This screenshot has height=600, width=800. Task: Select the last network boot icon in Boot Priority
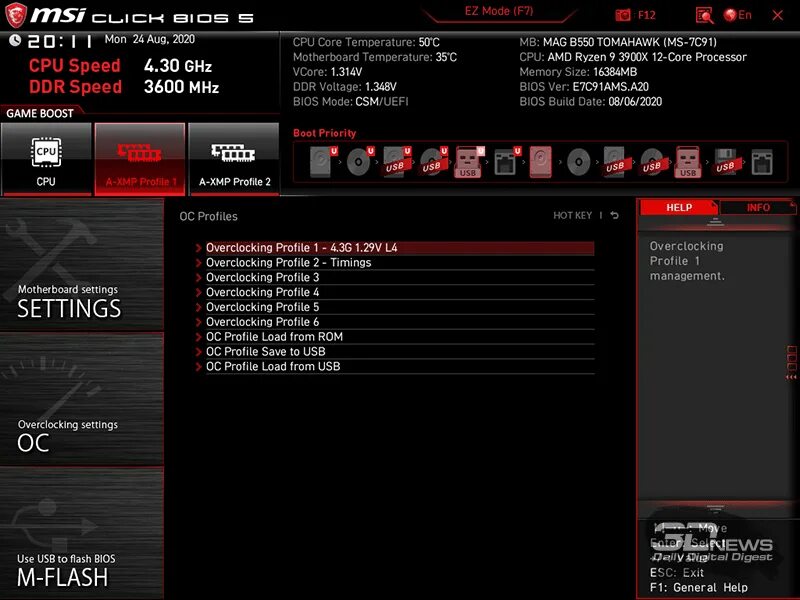(x=762, y=162)
